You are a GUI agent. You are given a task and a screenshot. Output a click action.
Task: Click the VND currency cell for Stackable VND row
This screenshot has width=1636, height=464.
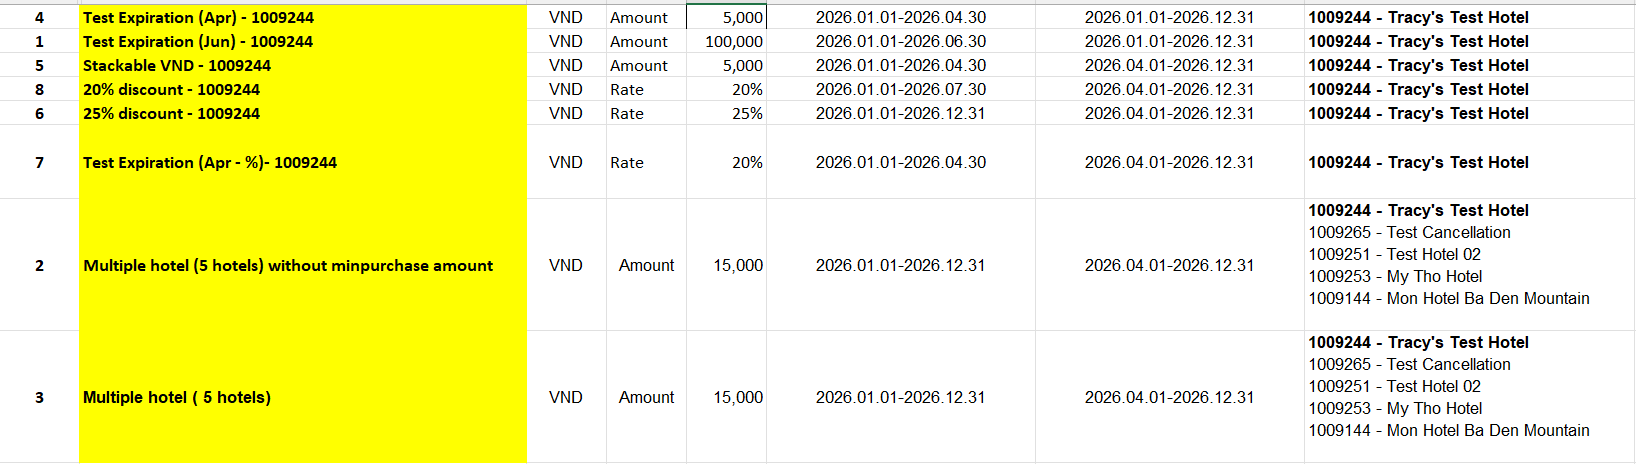coord(566,66)
